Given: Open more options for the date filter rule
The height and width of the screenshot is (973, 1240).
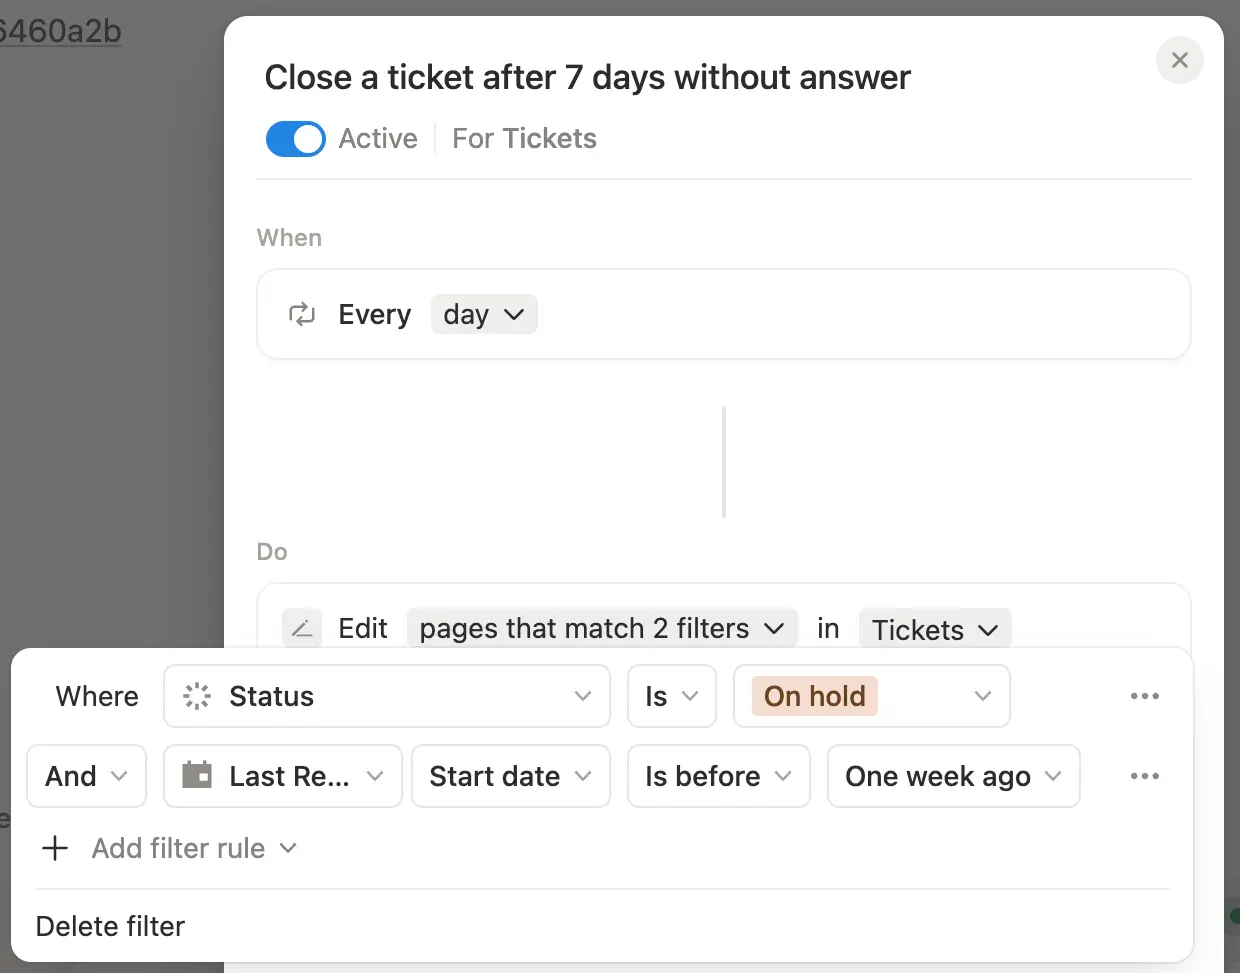Looking at the screenshot, I should tap(1145, 776).
